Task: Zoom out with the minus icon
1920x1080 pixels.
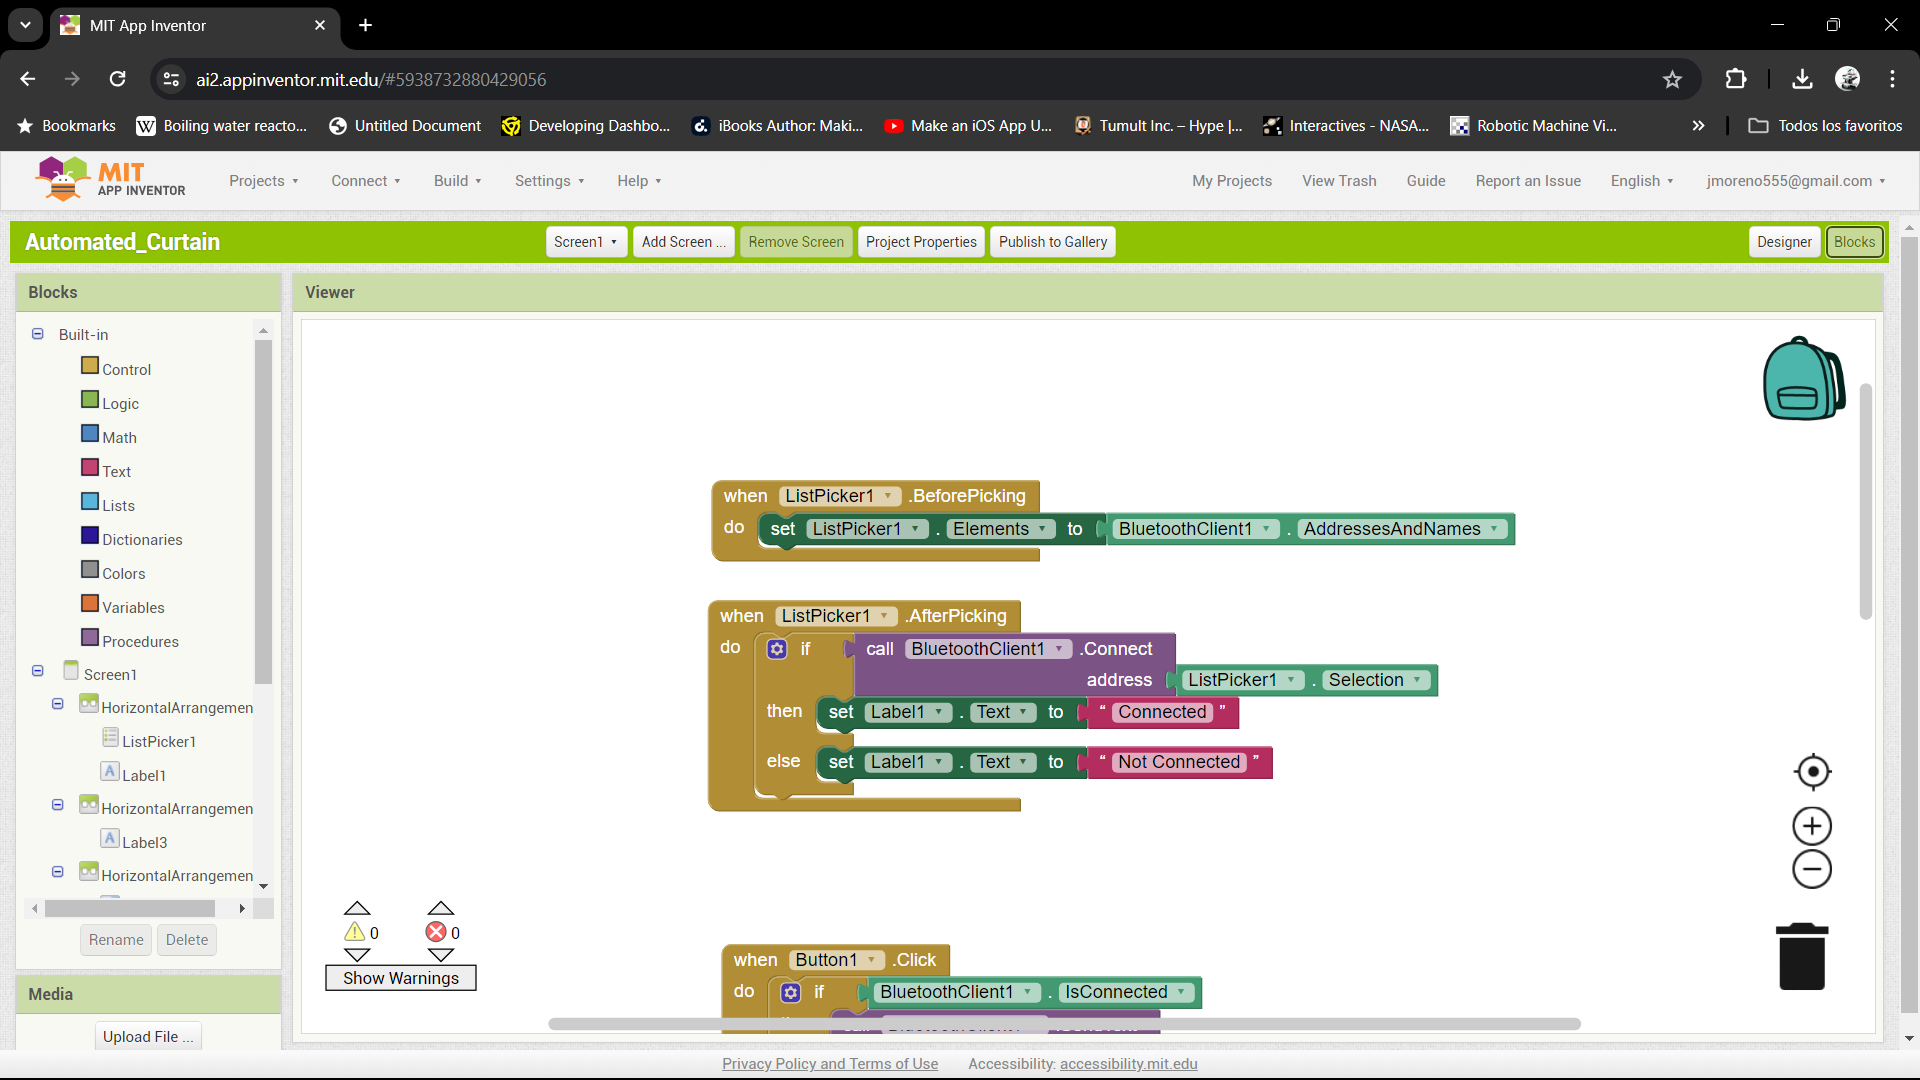Action: [x=1812, y=869]
